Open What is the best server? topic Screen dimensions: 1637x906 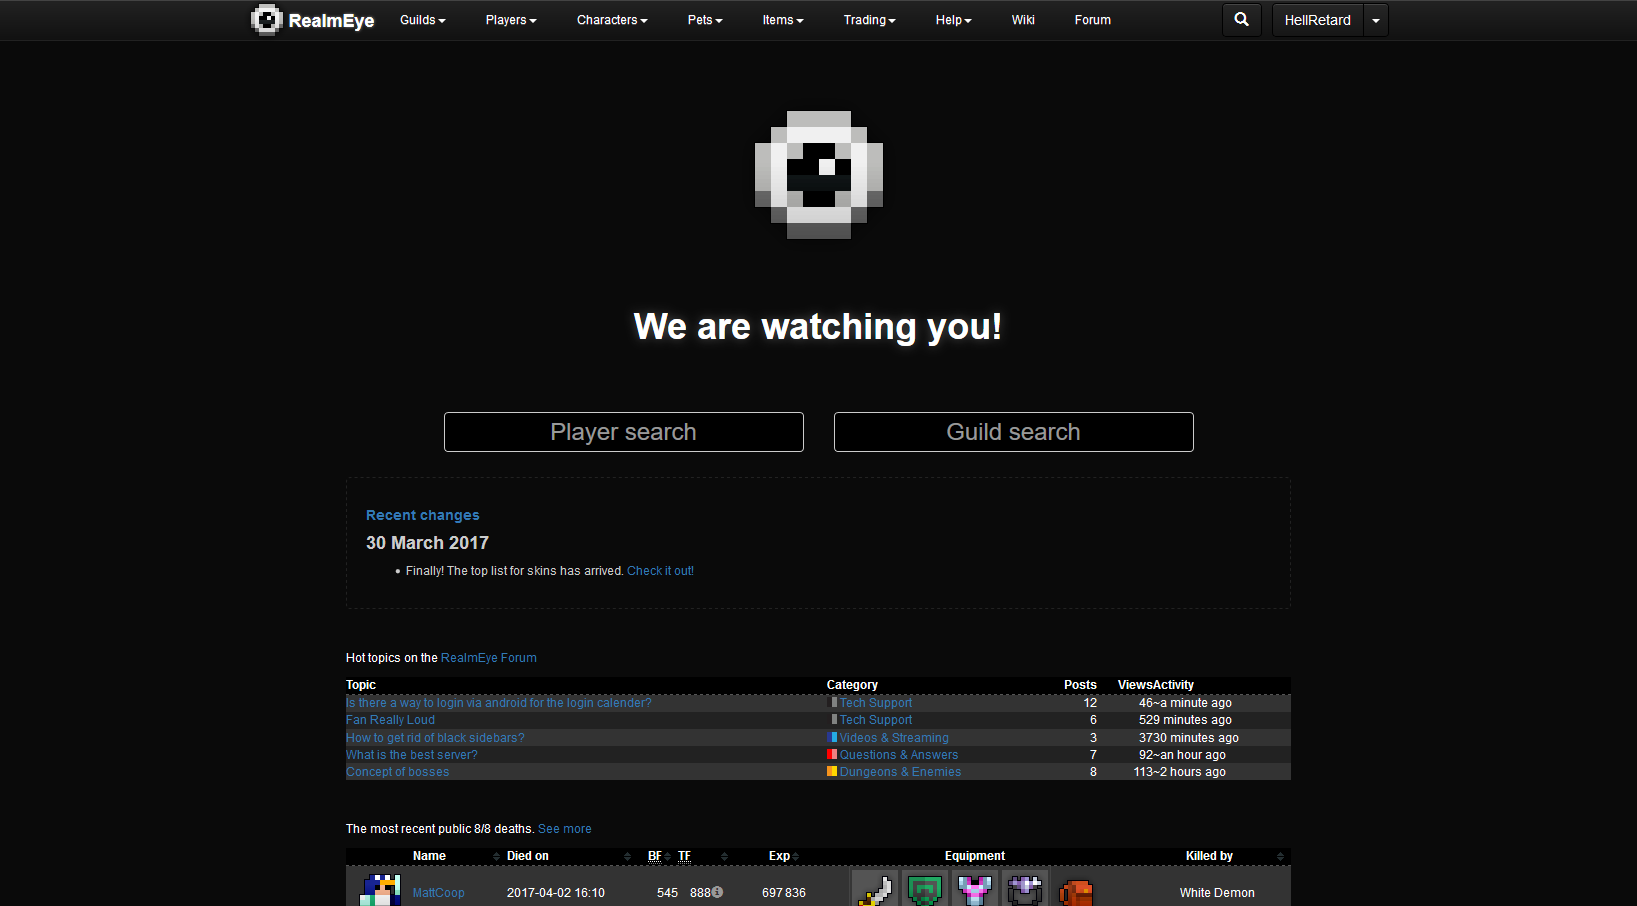[412, 755]
